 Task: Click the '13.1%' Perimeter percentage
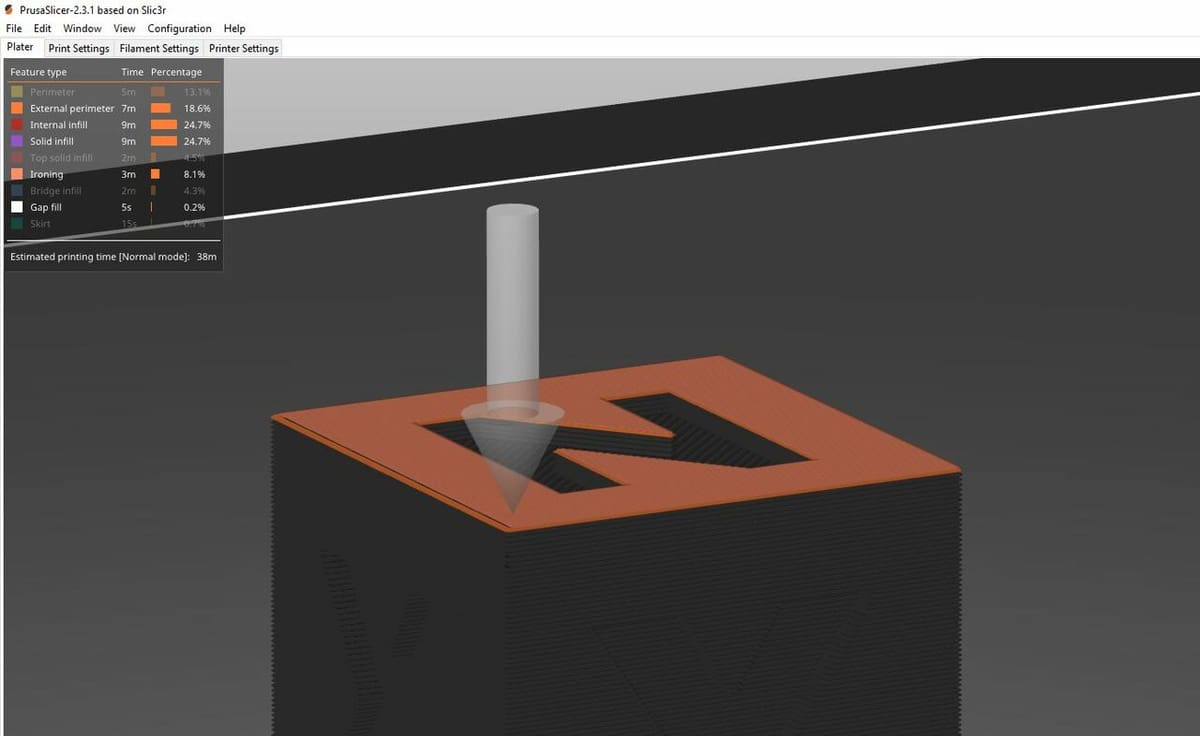coord(197,92)
